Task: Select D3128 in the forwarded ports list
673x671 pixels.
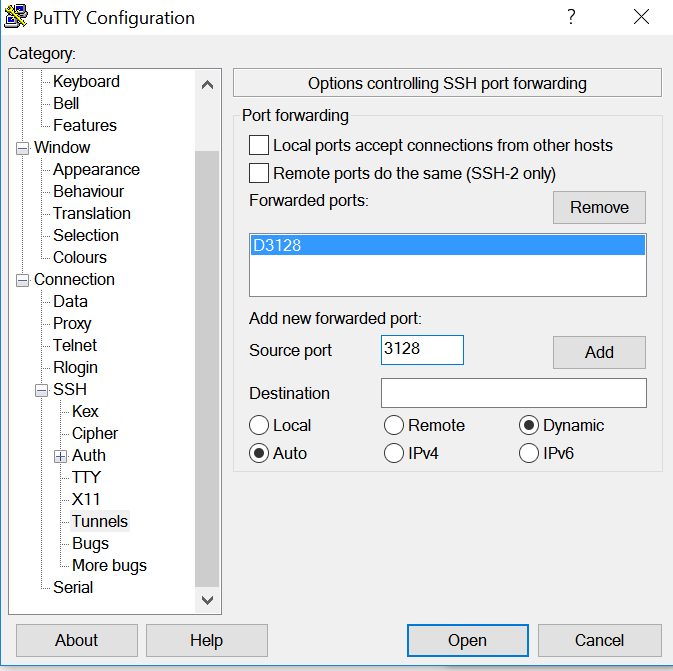Action: tap(448, 245)
